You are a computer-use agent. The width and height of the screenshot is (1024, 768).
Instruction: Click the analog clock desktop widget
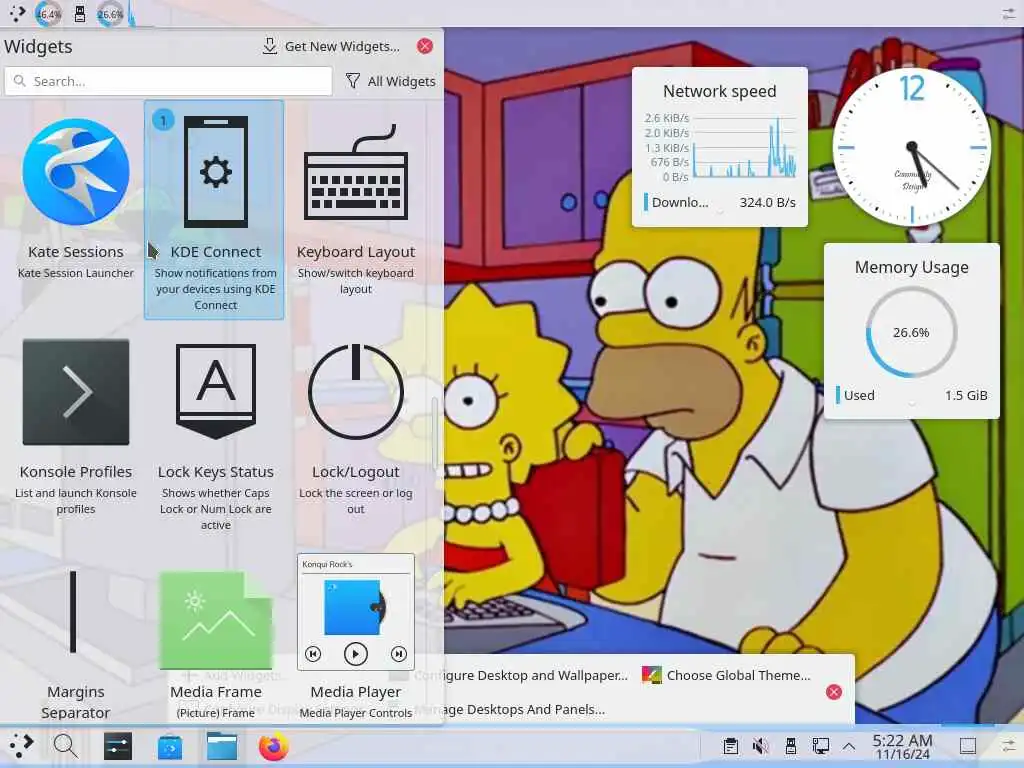912,147
